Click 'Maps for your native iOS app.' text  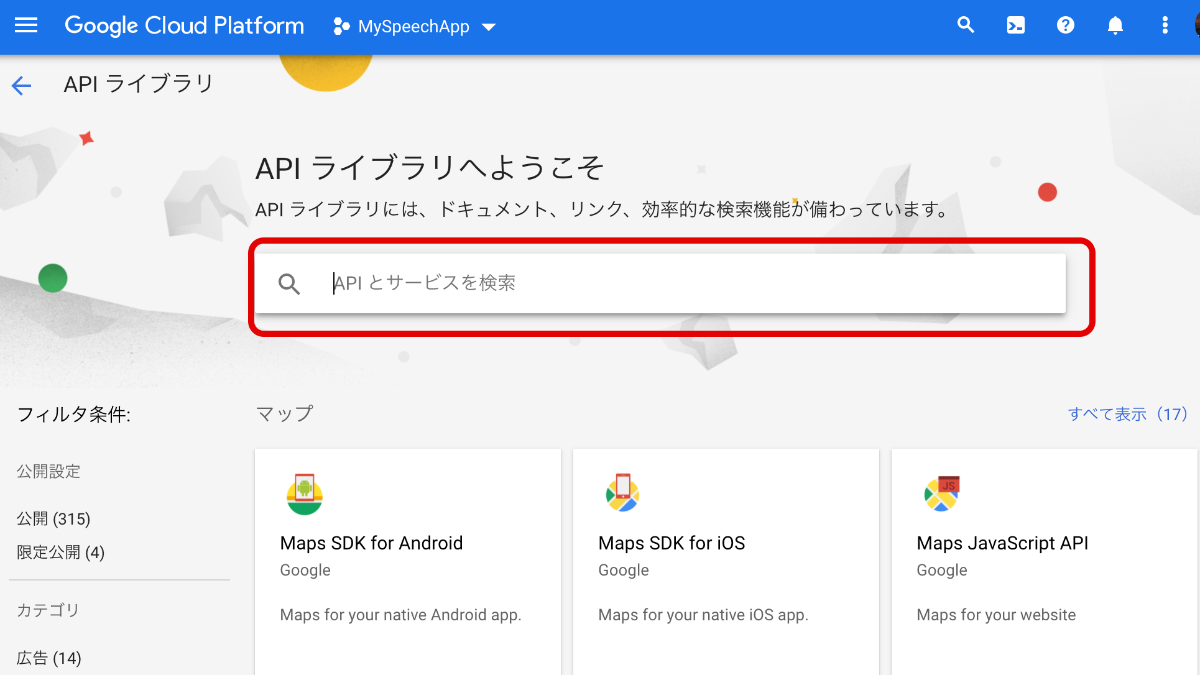(703, 615)
